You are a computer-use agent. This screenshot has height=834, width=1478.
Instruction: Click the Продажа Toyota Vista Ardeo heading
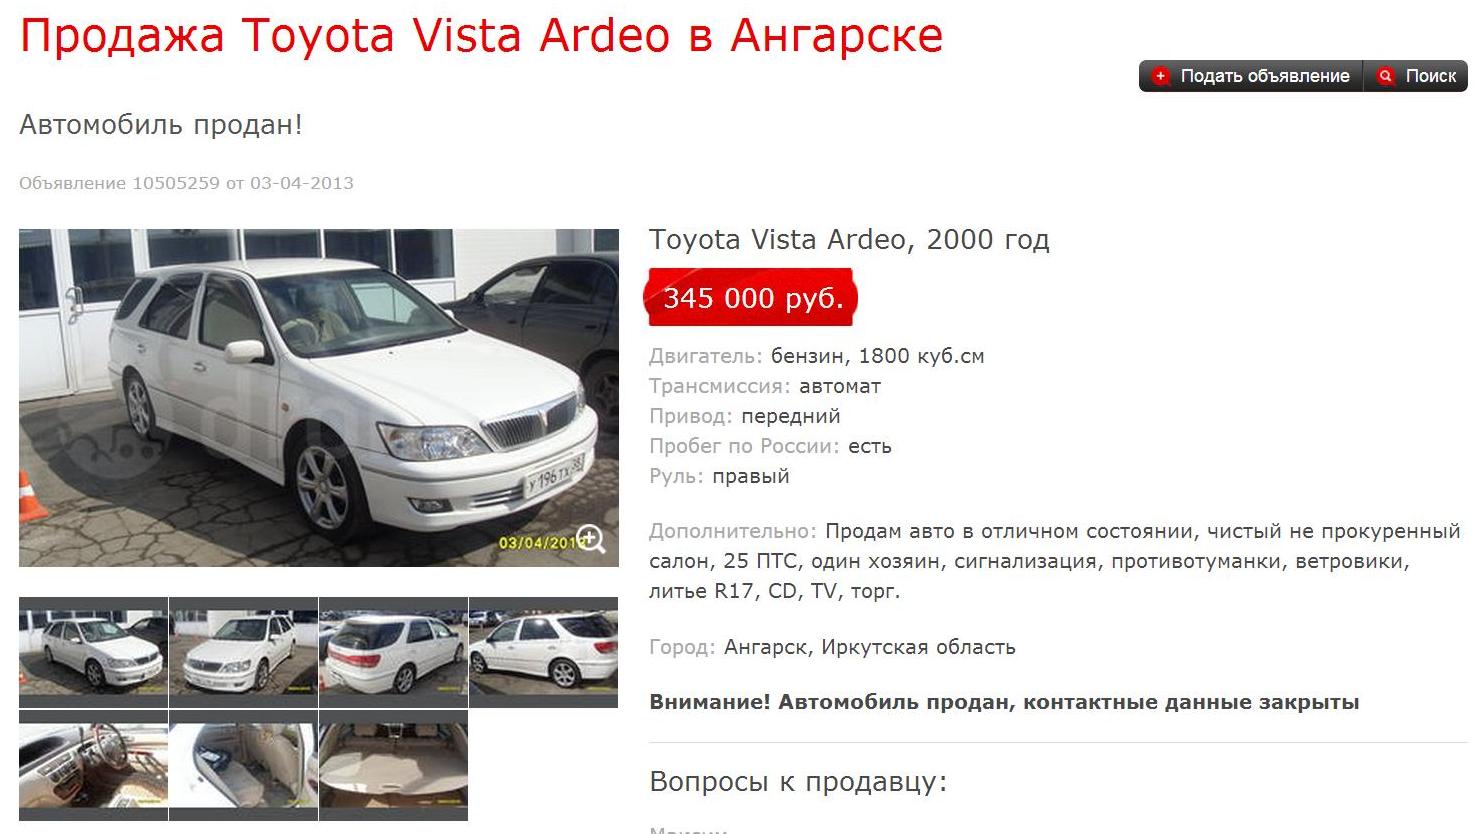coord(481,36)
